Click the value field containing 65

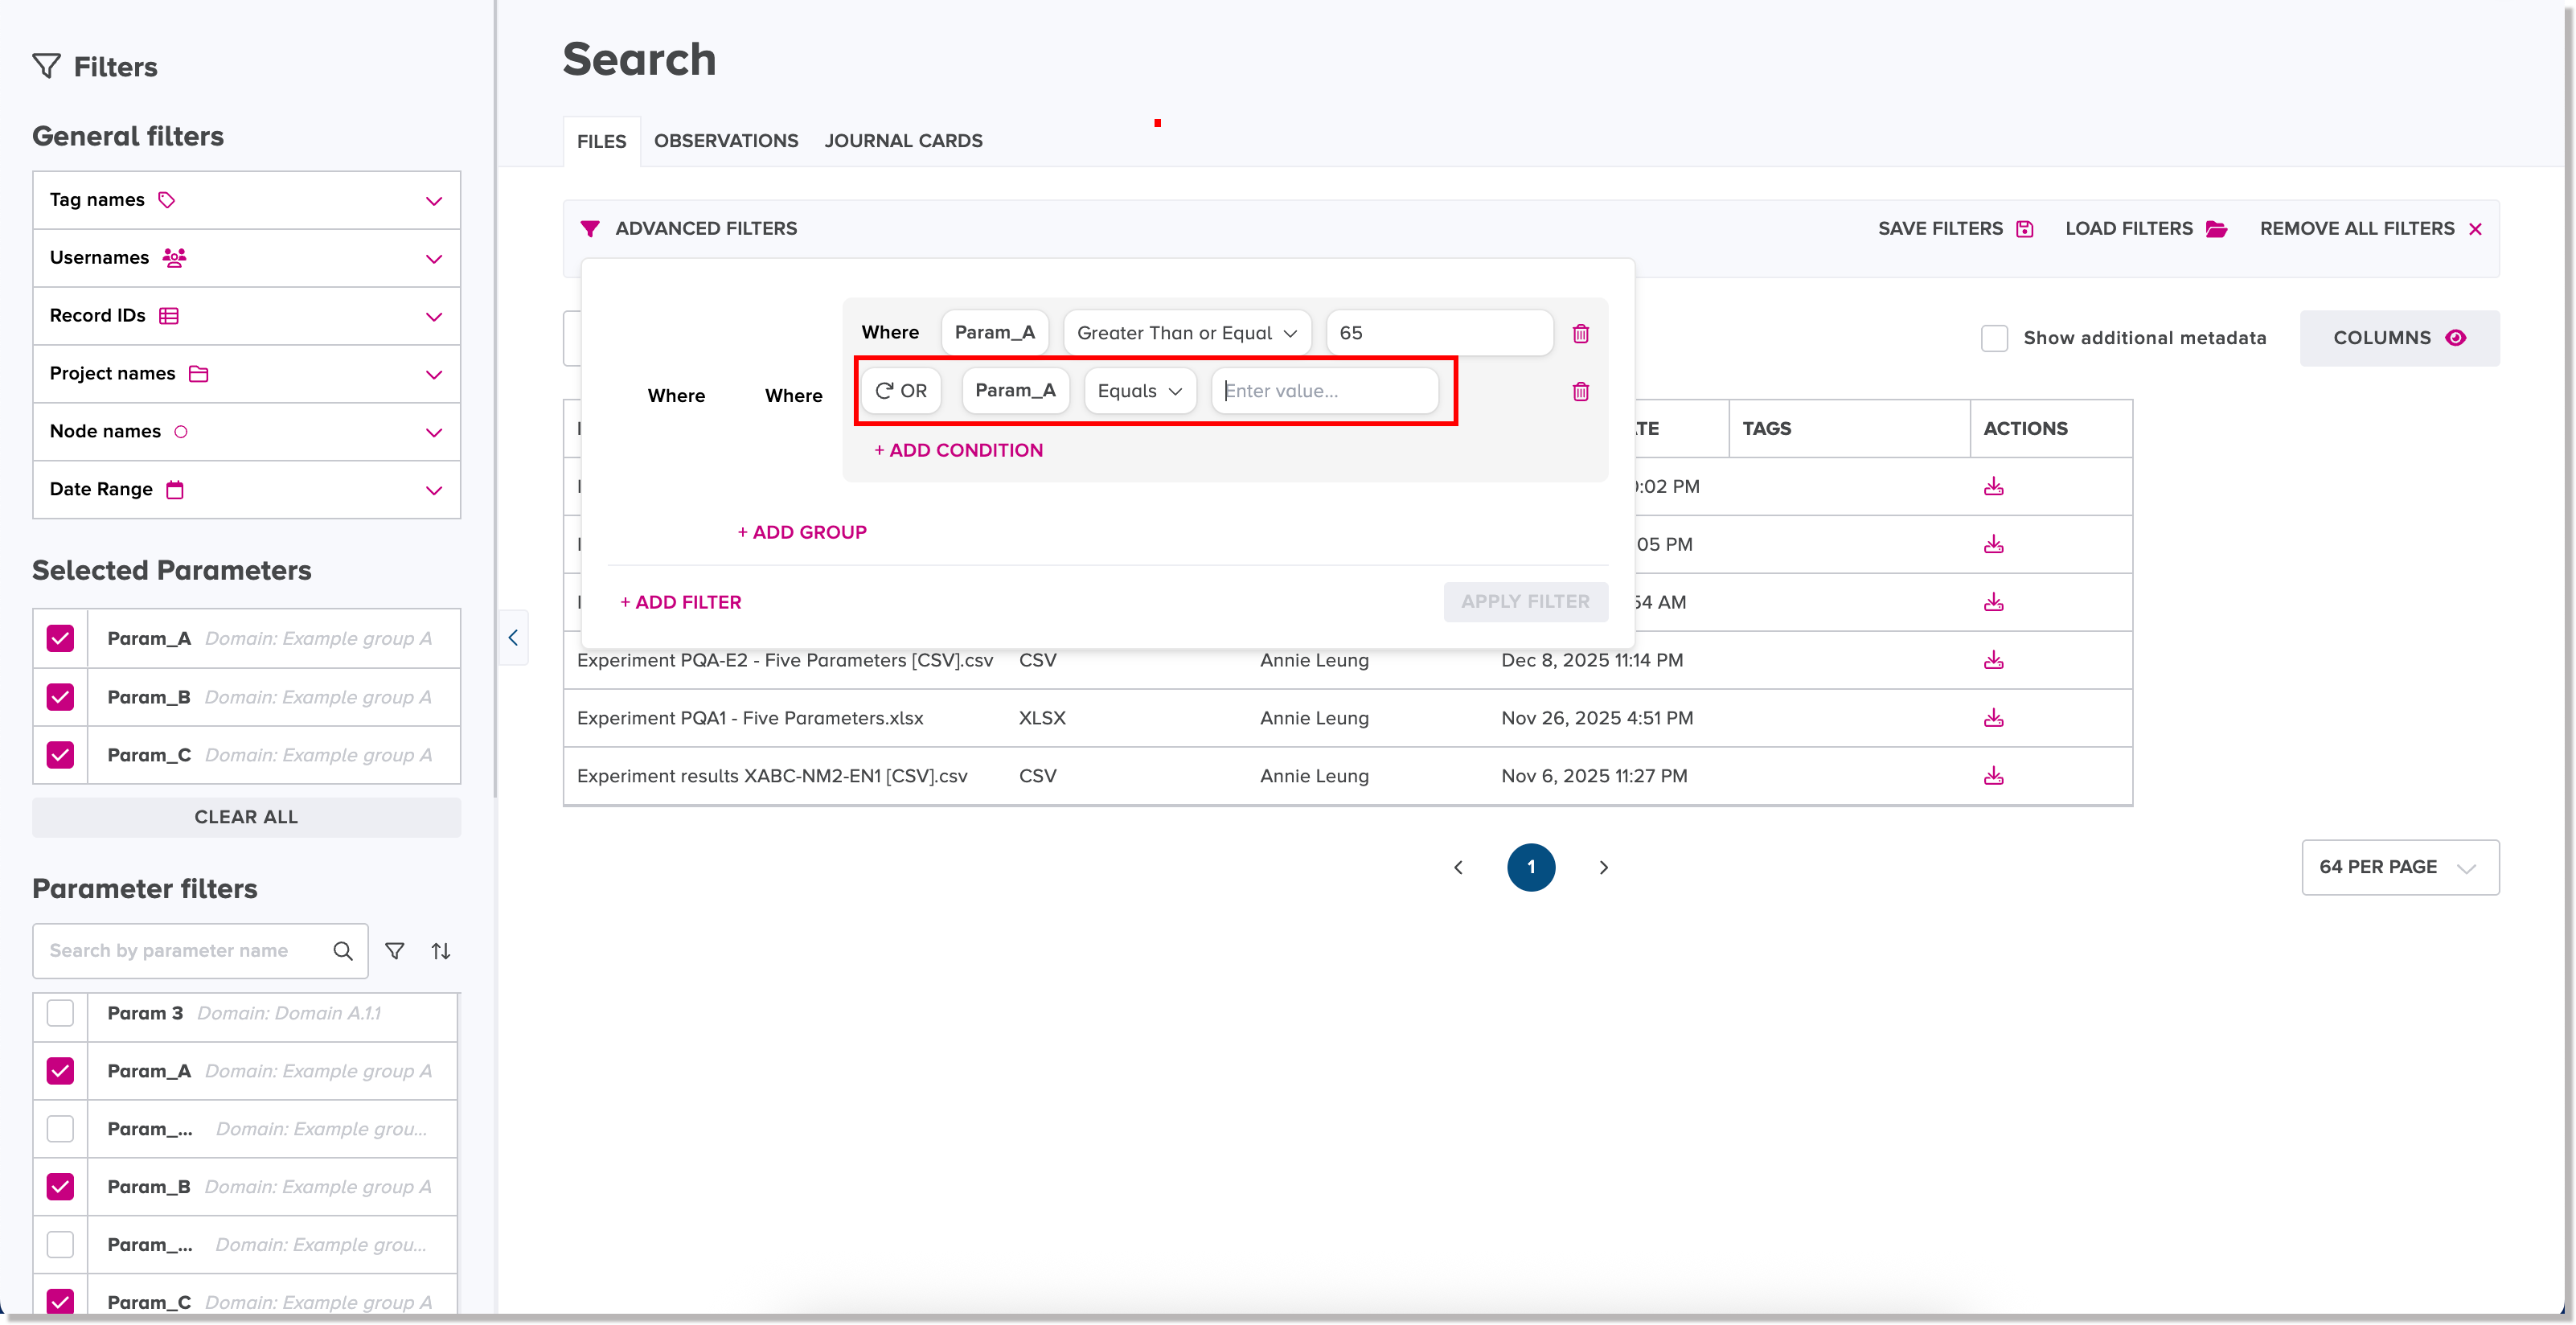(1439, 333)
